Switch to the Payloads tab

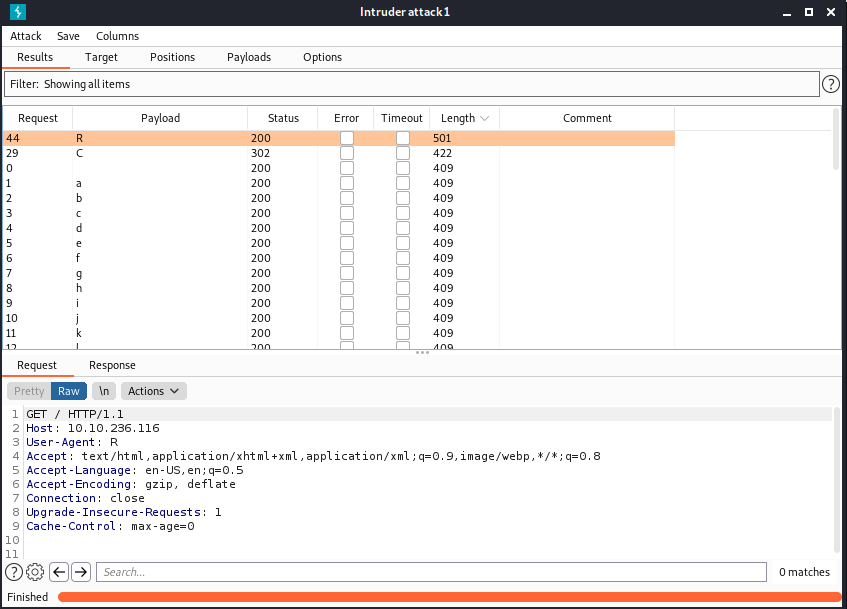248,57
